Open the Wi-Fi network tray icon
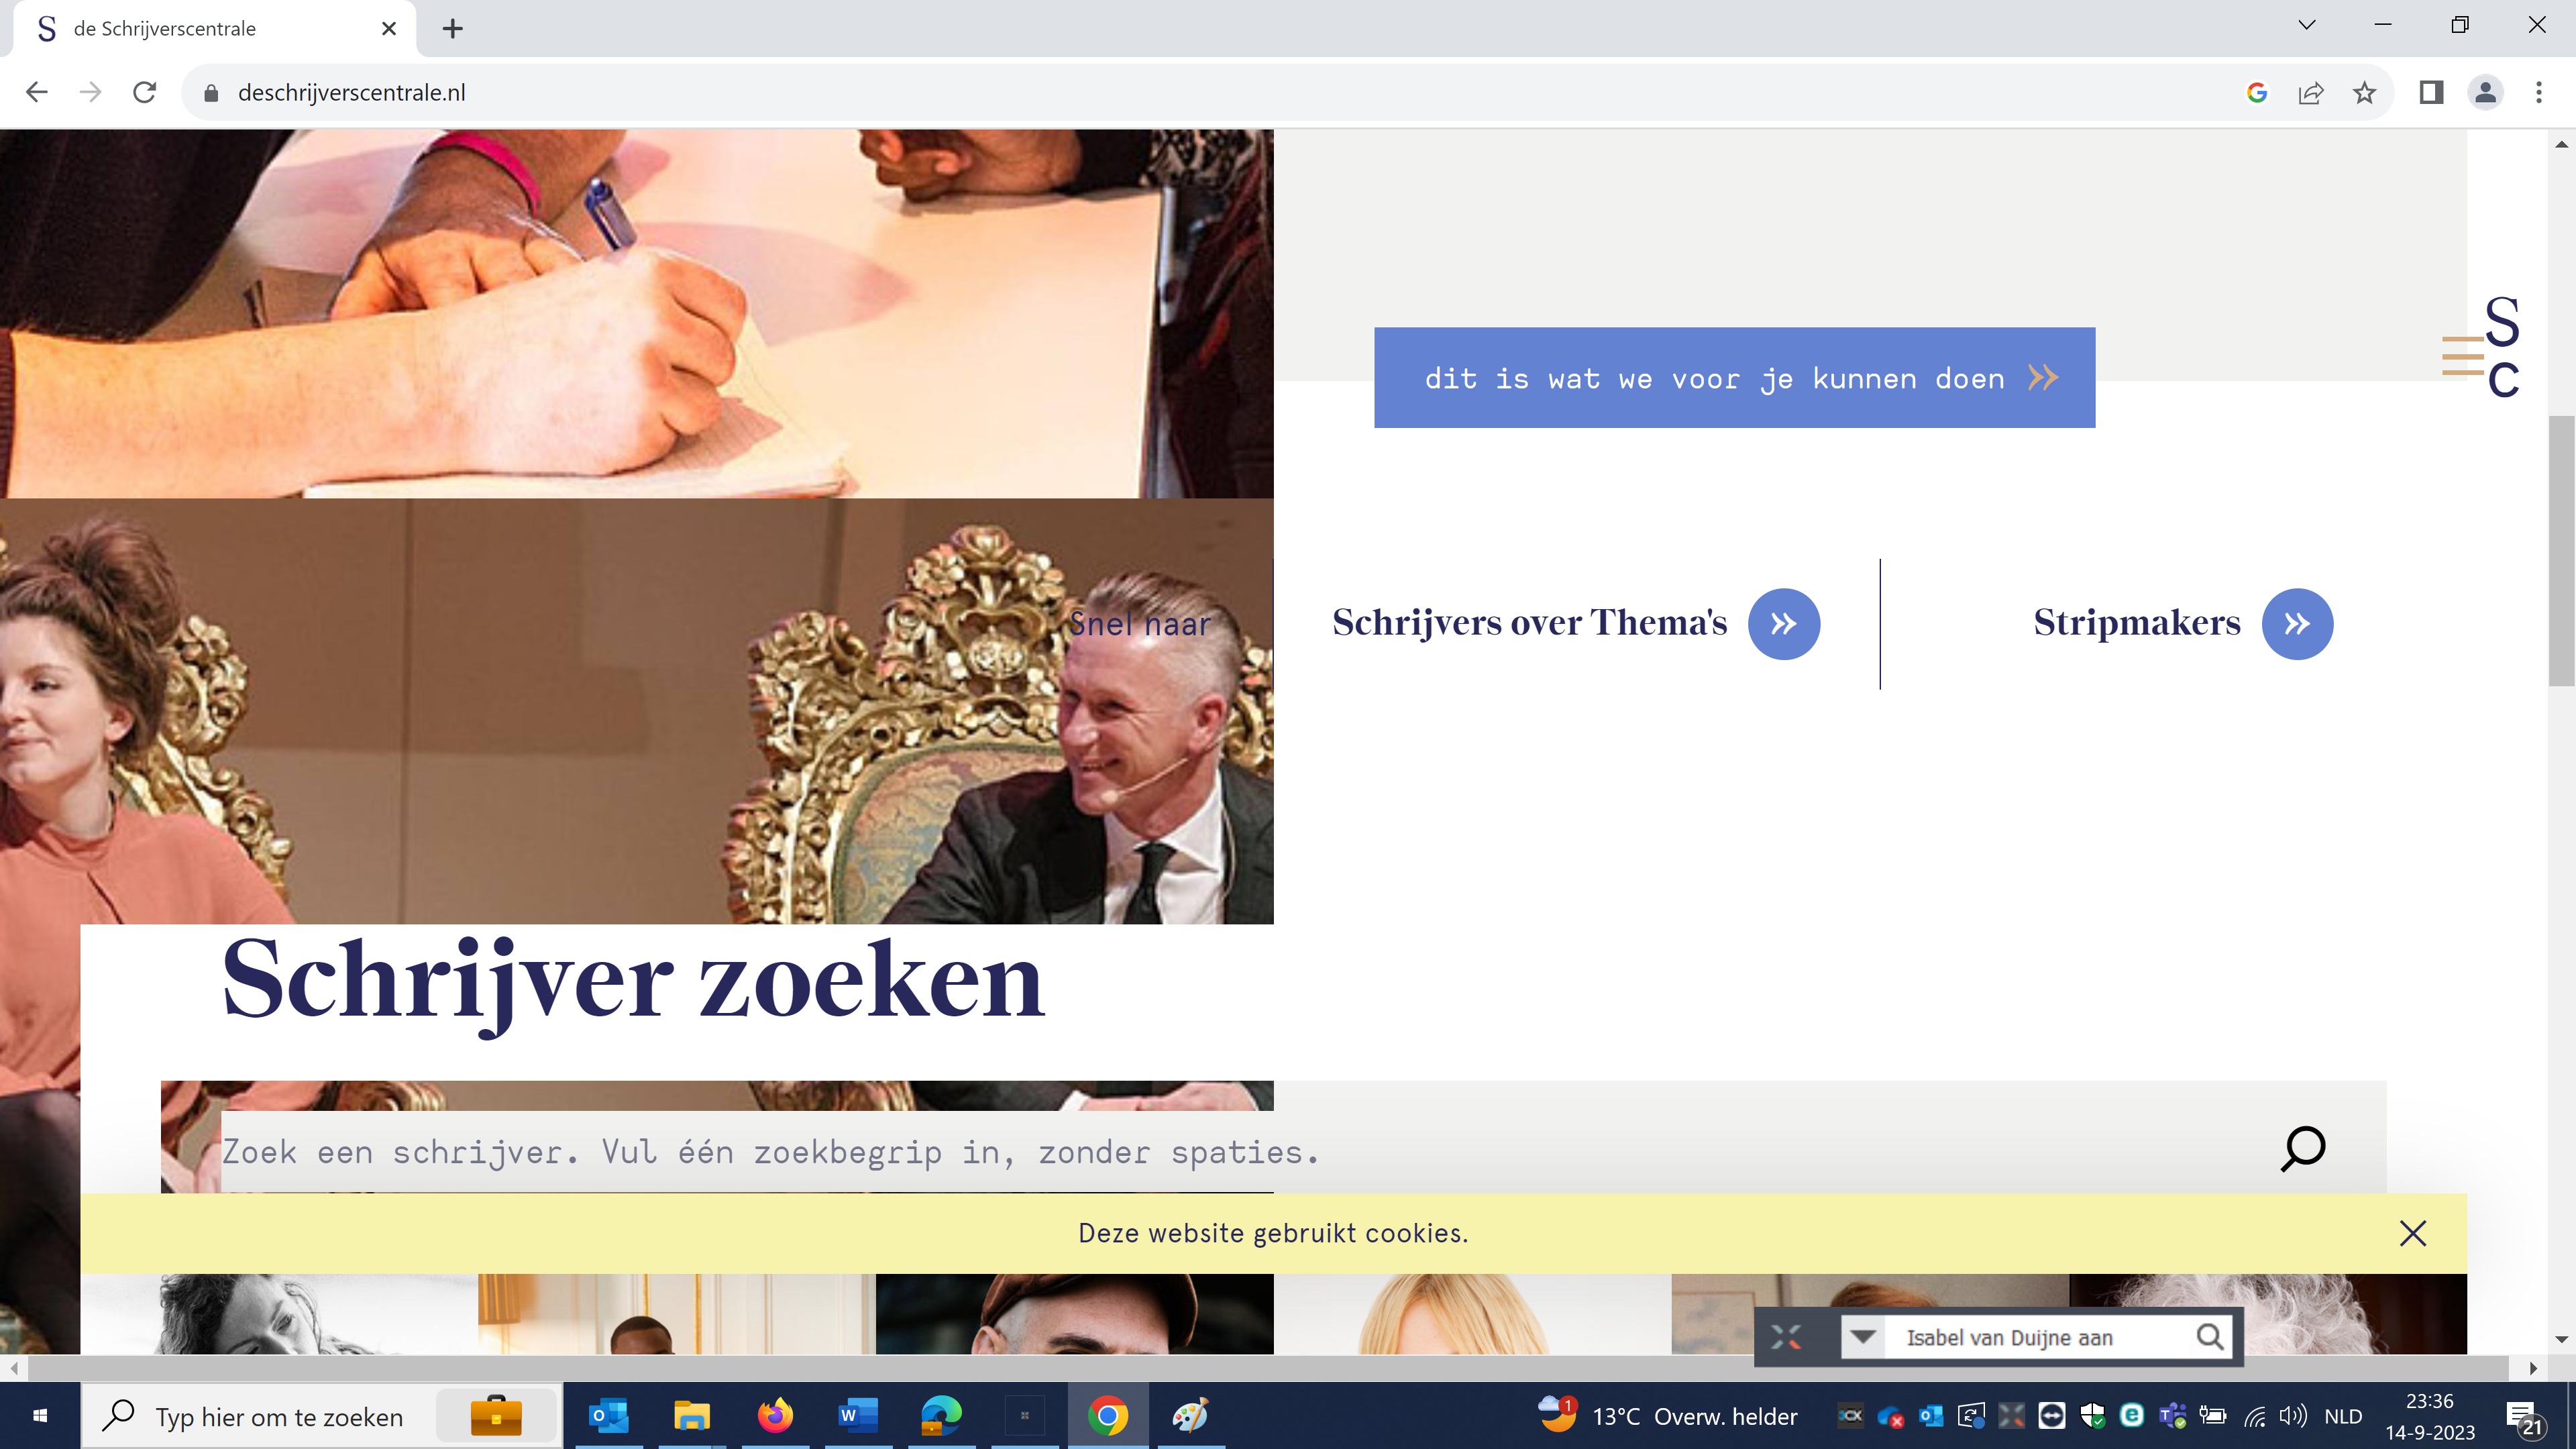Viewport: 2576px width, 1449px height. 2254,1416
